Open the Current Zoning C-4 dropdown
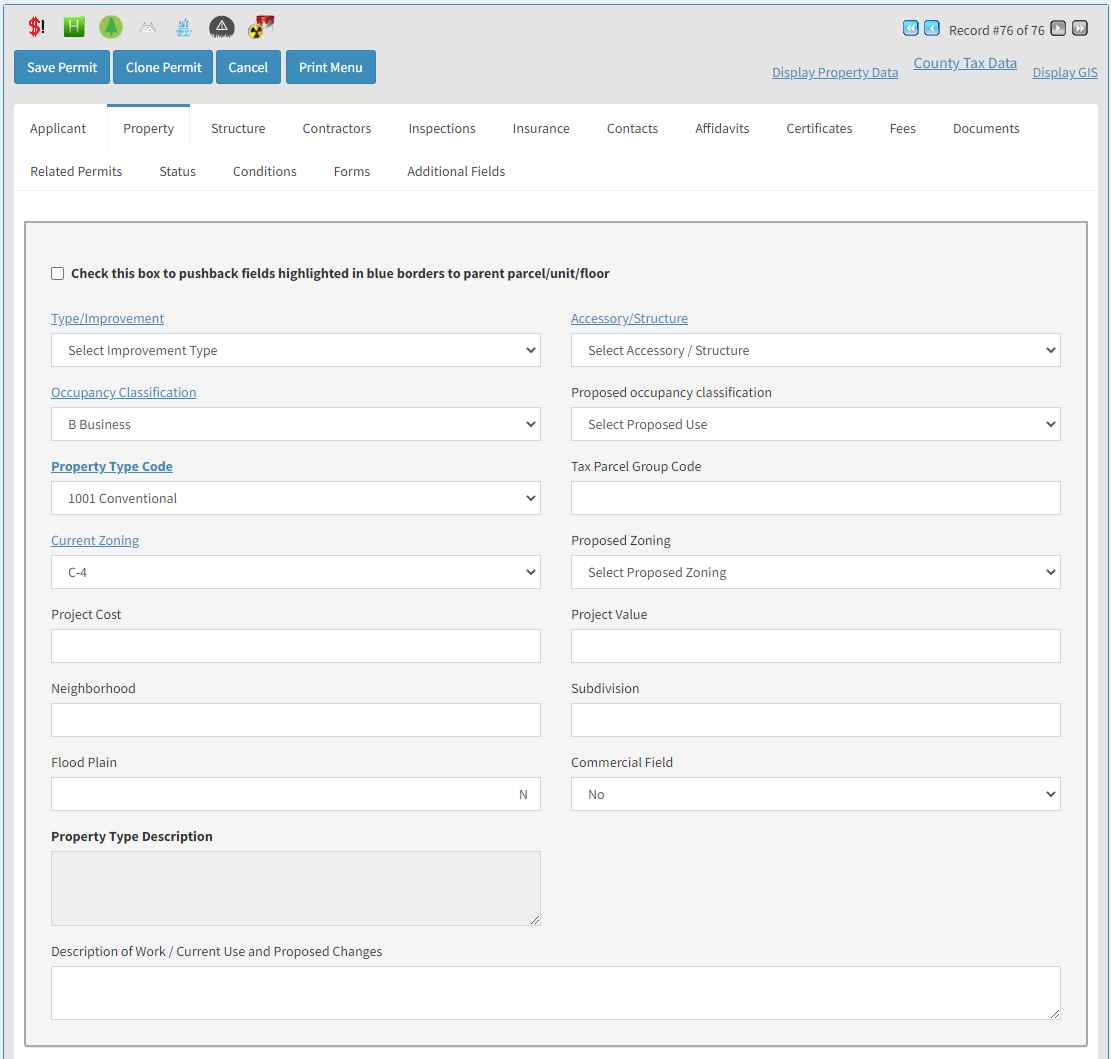Screen dimensions: 1111x1059 (x=295, y=572)
